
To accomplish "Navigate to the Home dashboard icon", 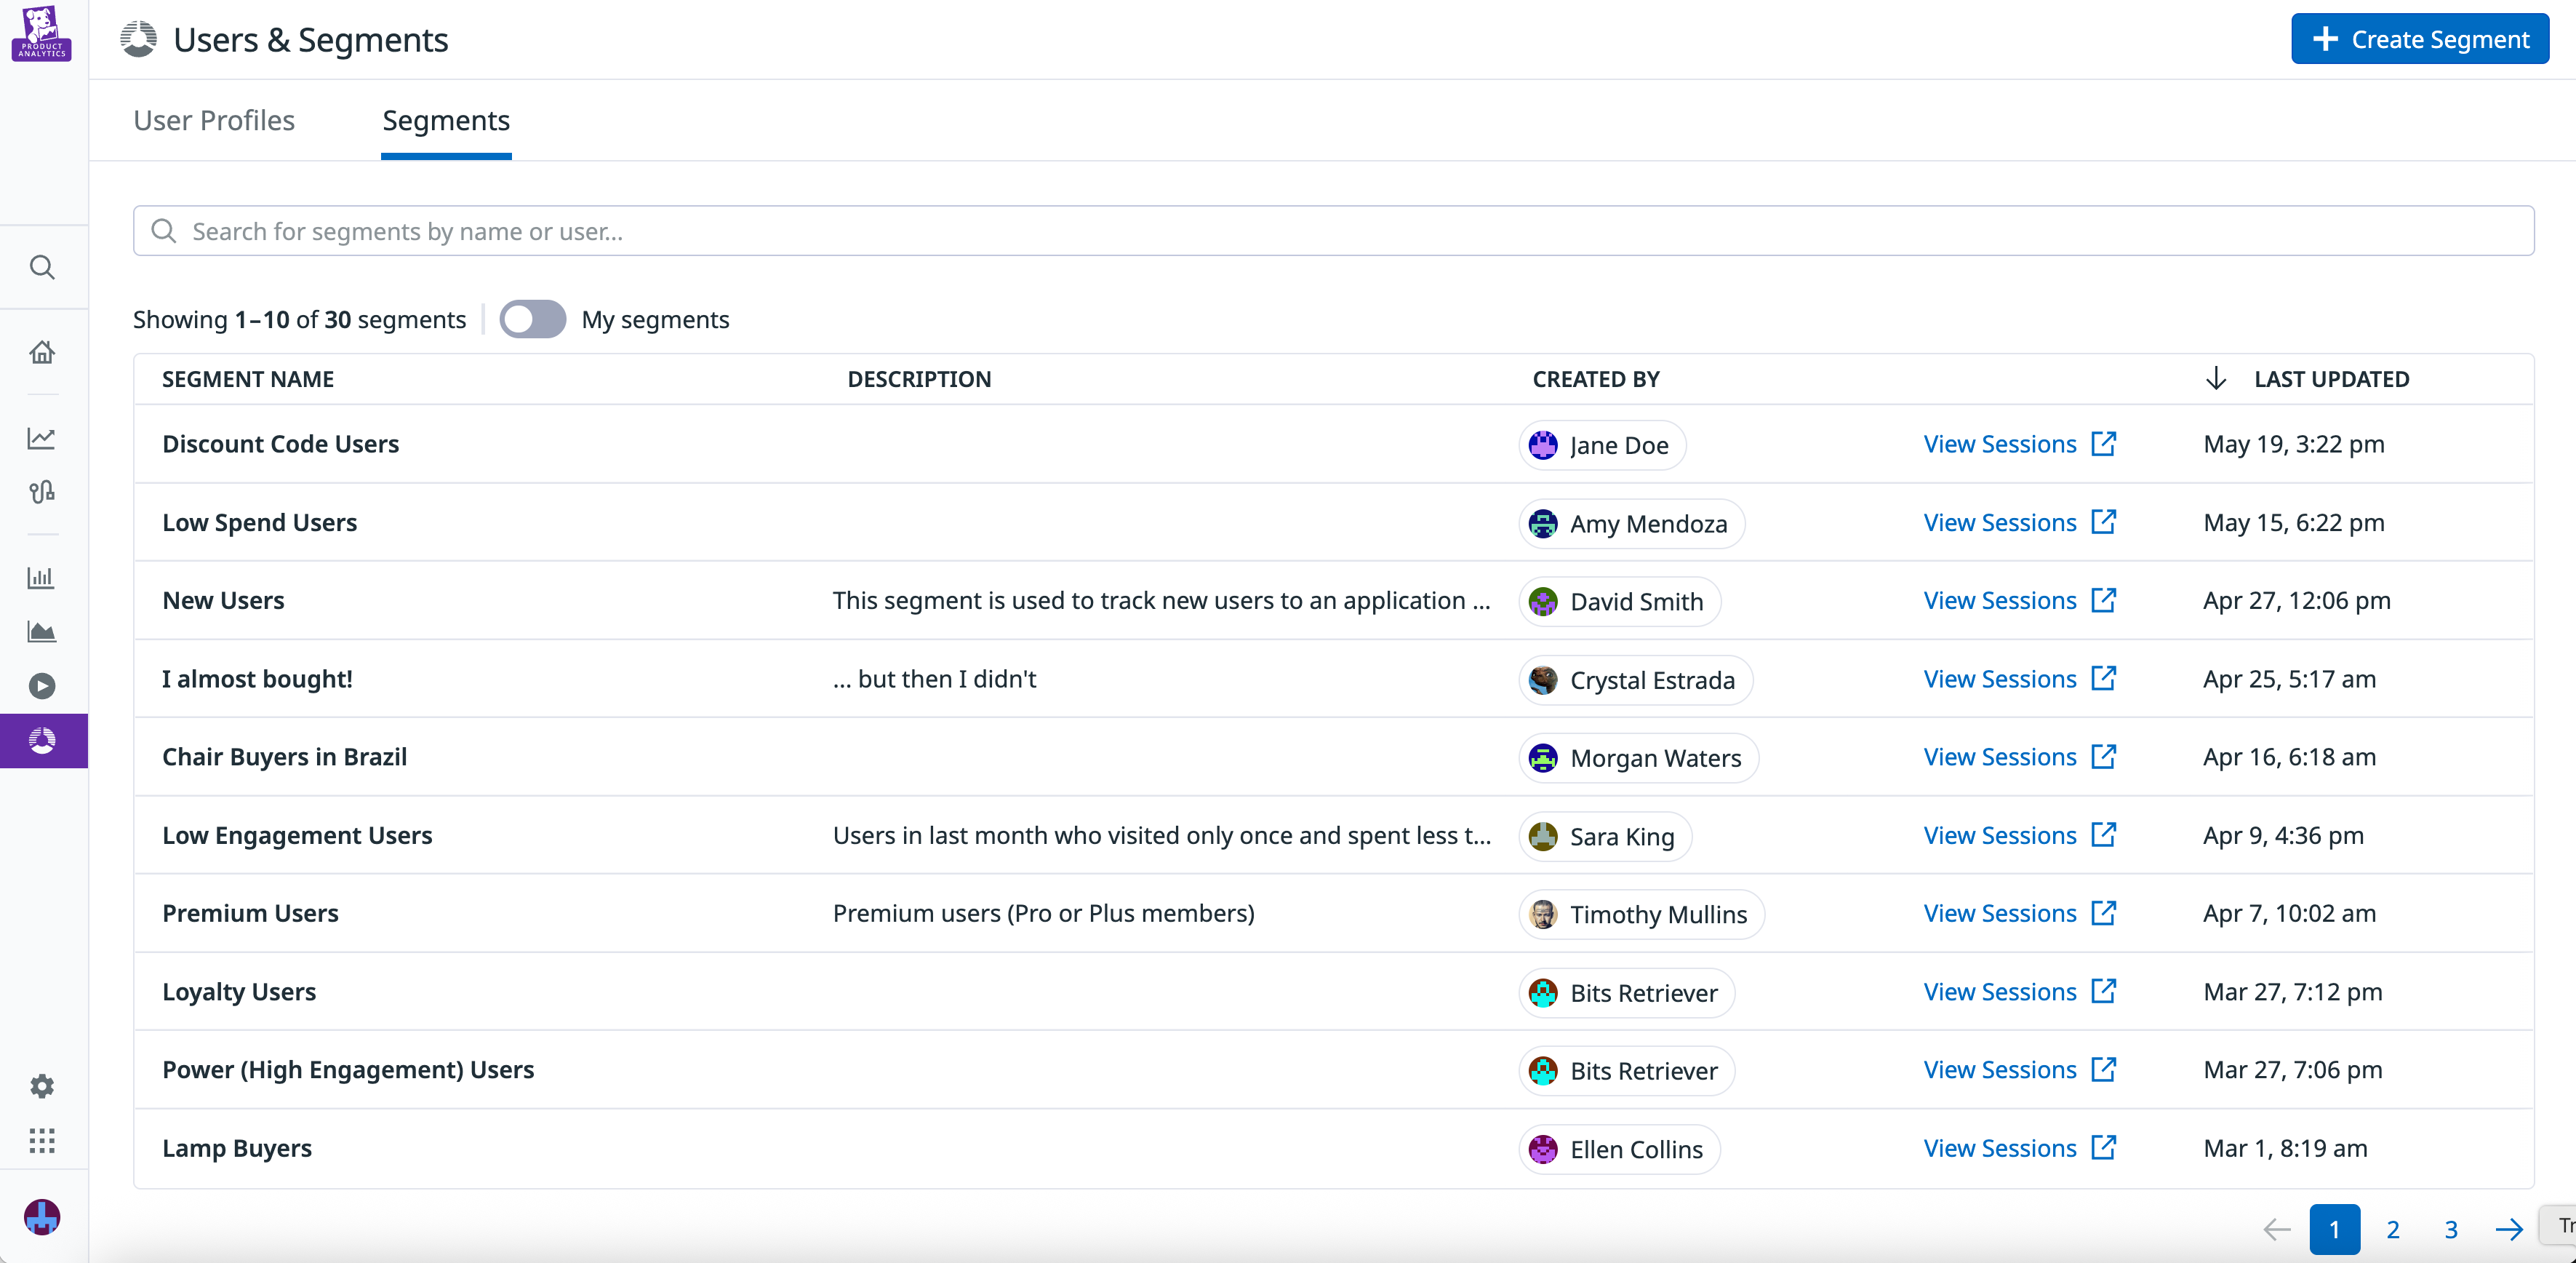I will pyautogui.click(x=42, y=352).
